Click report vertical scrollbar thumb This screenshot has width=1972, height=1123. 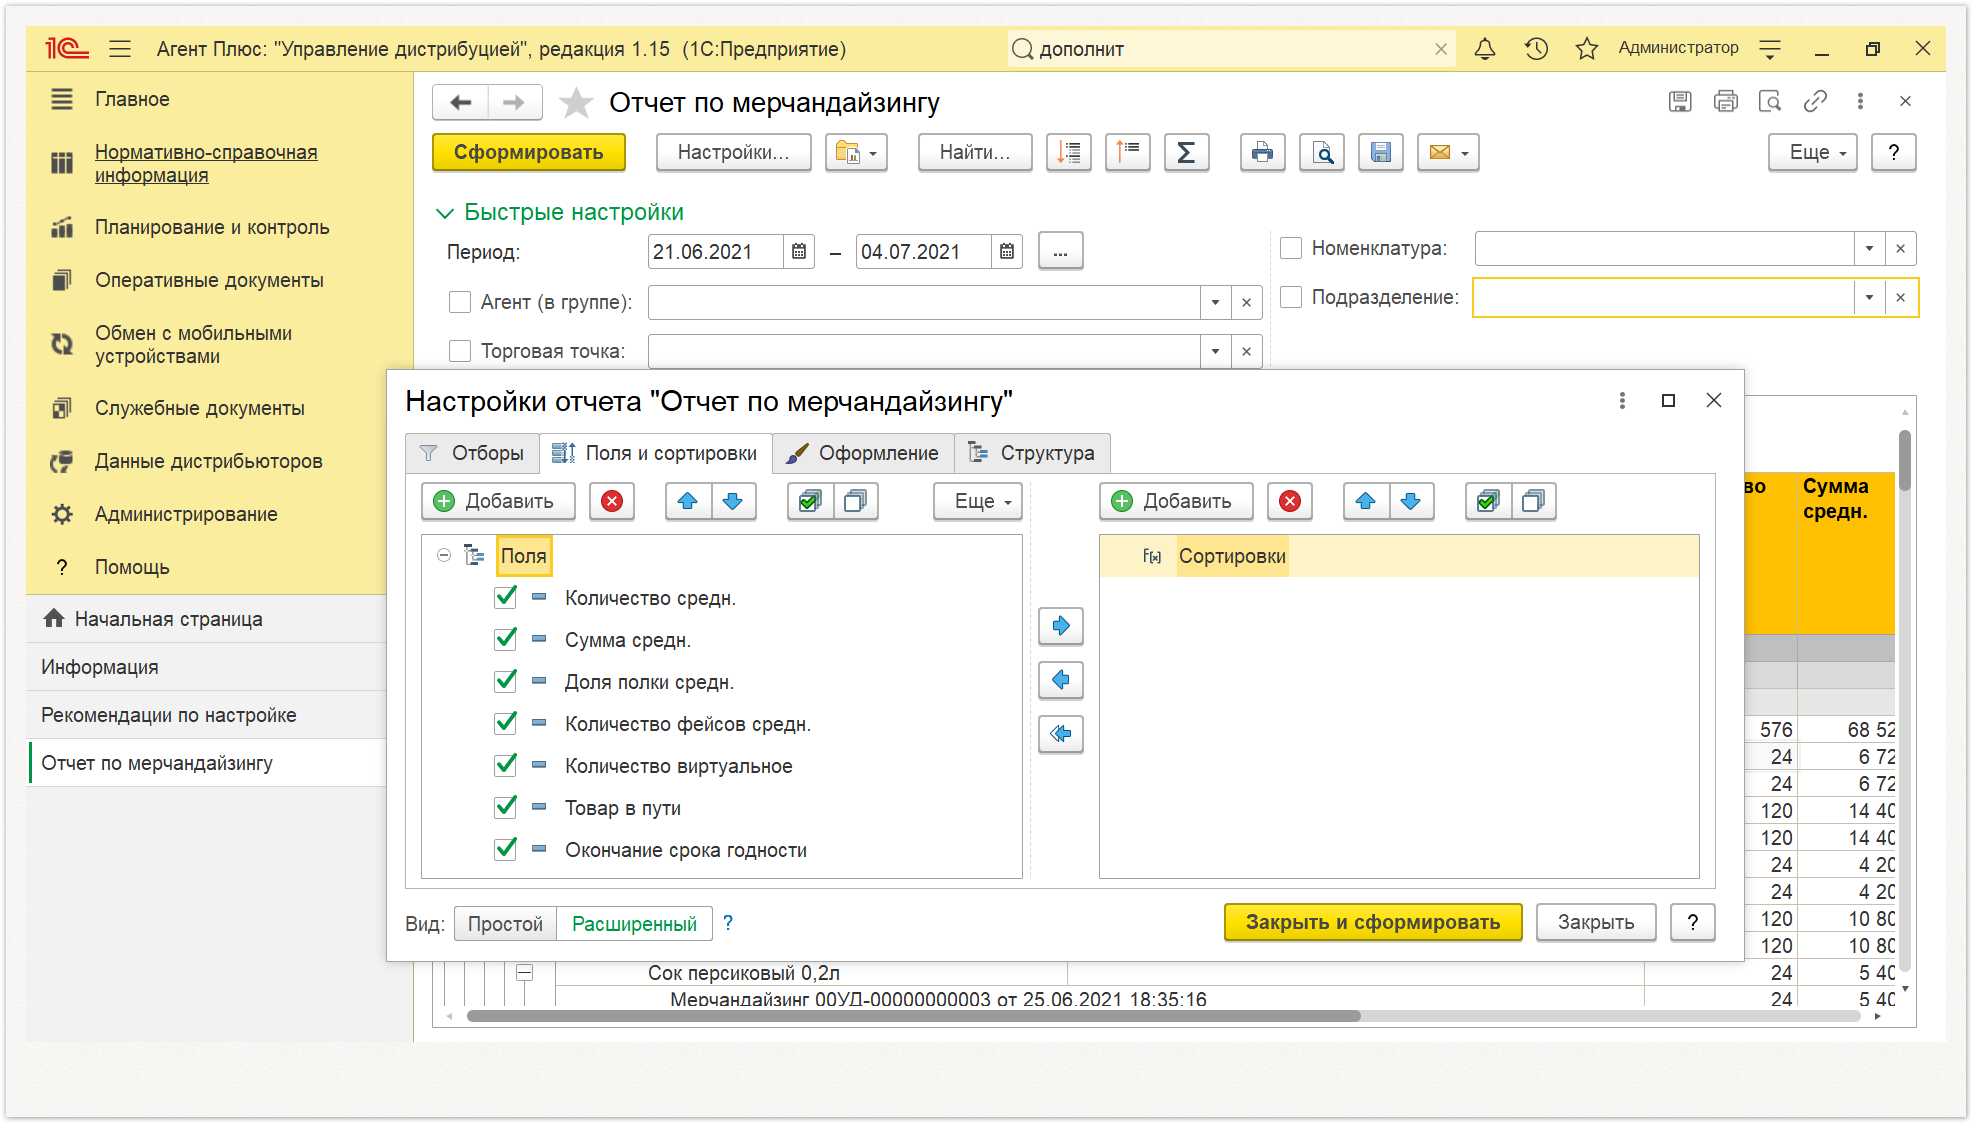click(1905, 460)
